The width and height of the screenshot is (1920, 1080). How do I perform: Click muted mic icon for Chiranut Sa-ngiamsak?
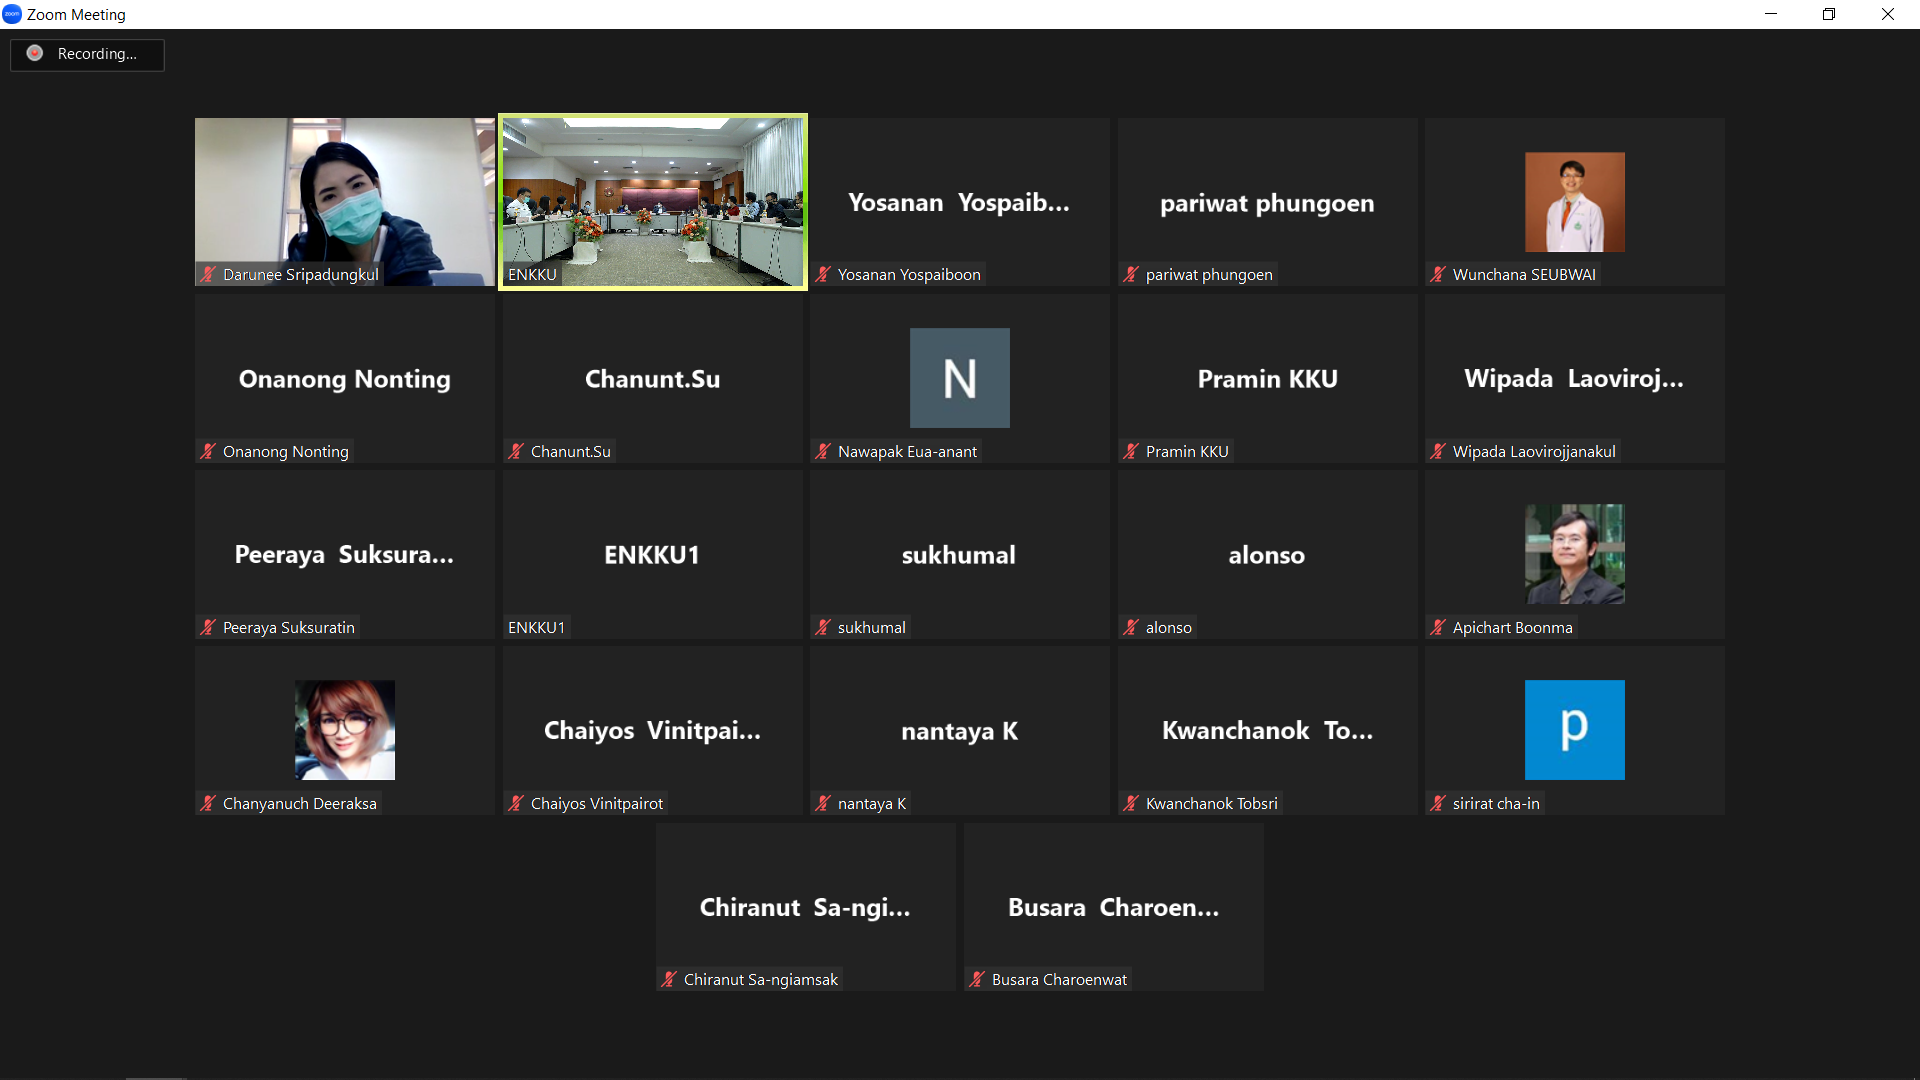coord(669,979)
